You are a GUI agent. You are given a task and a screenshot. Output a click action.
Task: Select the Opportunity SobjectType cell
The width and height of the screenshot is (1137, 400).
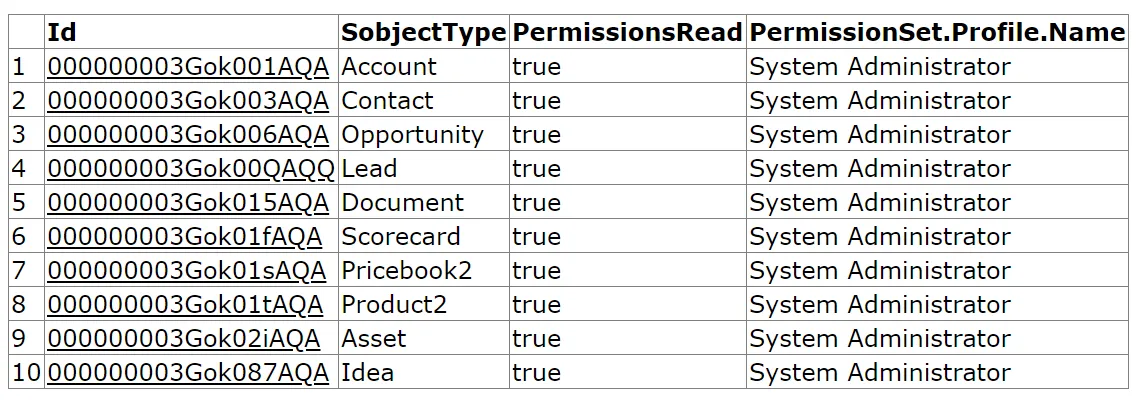coord(423,135)
